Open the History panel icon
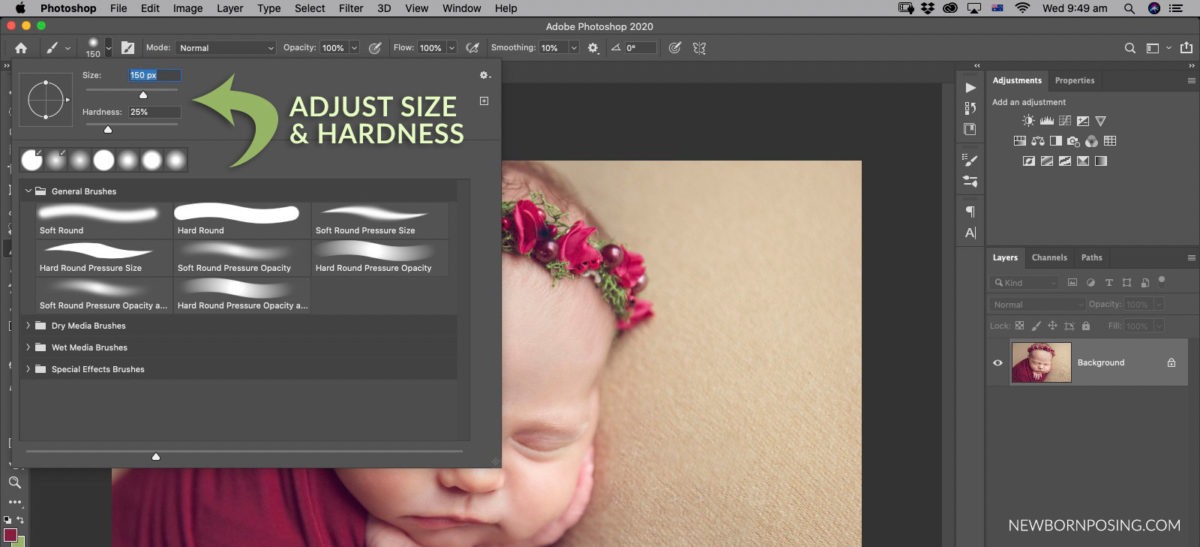Screen dimensions: 1200x547 pyautogui.click(x=970, y=108)
